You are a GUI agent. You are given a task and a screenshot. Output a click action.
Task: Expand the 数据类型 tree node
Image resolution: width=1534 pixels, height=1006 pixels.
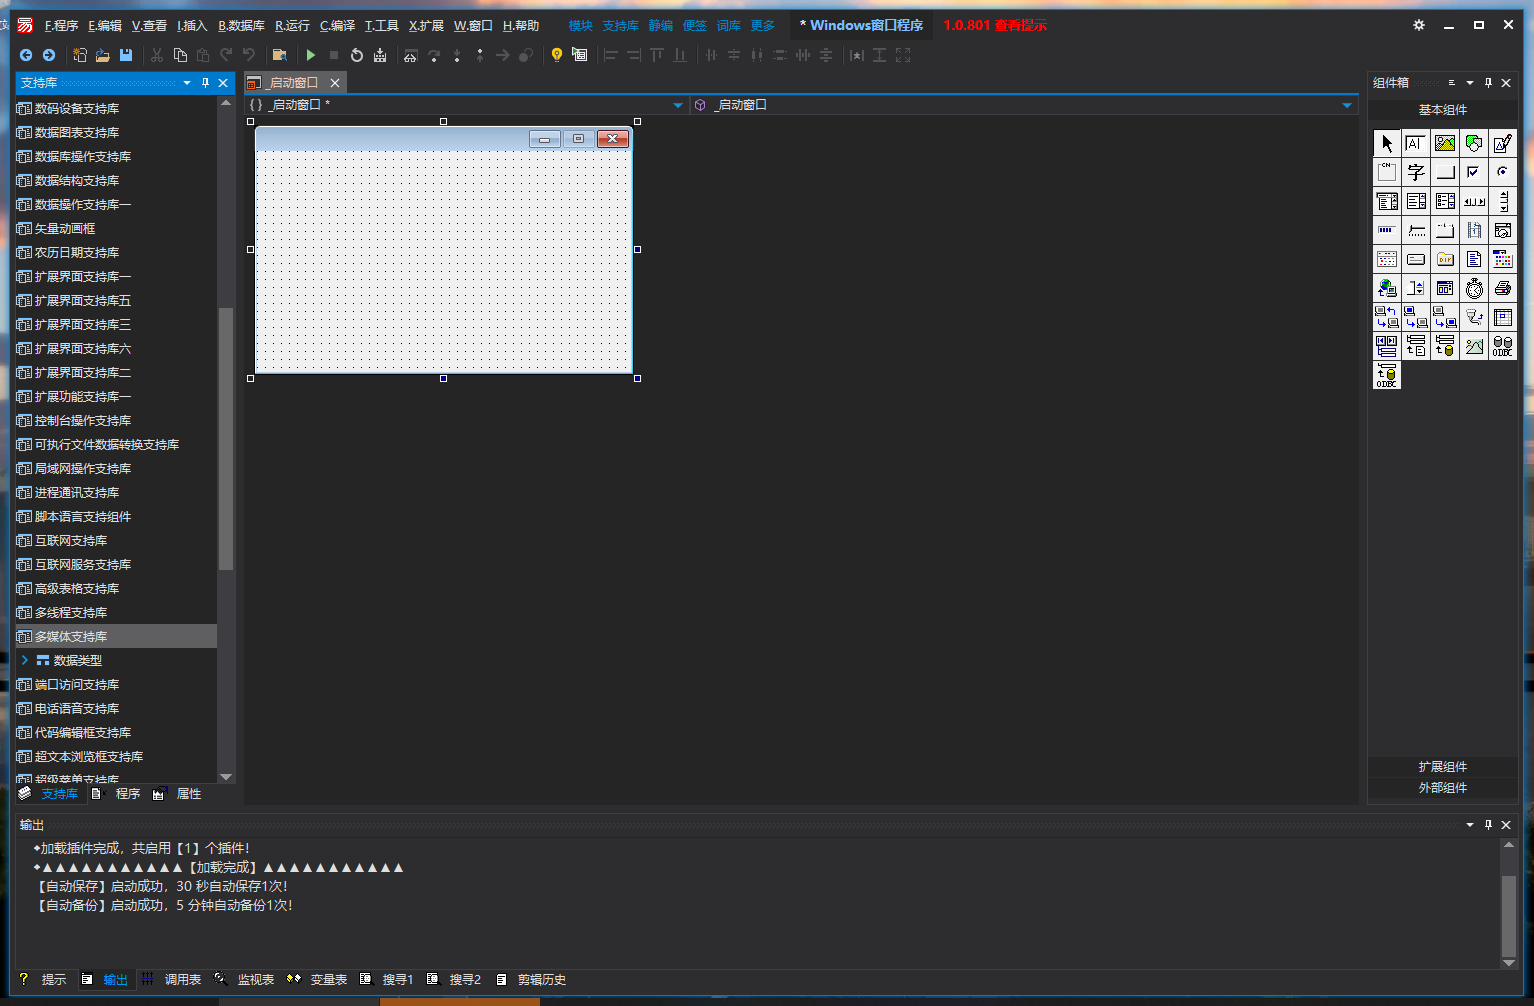pos(25,660)
